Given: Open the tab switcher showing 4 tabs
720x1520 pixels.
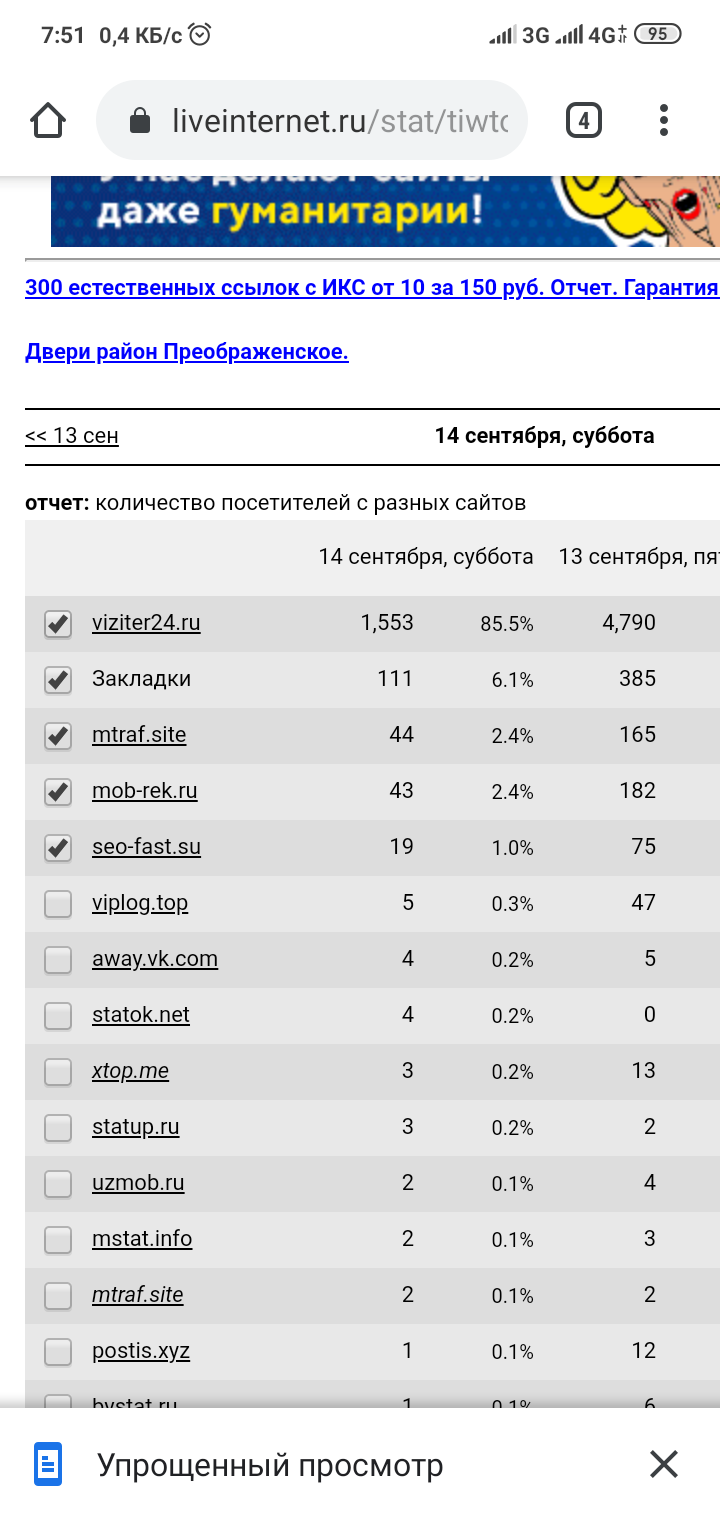Looking at the screenshot, I should (584, 121).
